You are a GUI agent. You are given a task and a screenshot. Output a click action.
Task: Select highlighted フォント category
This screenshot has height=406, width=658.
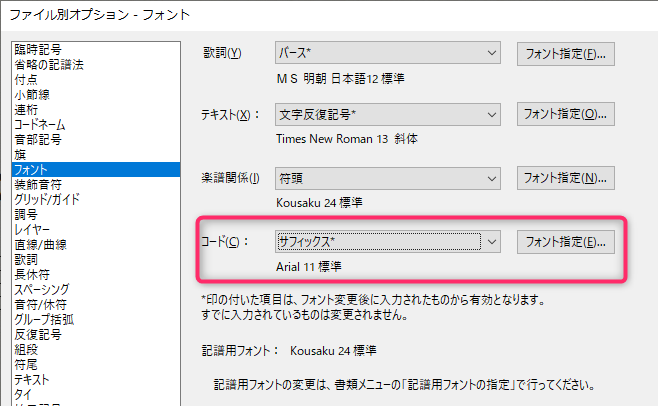pos(96,170)
